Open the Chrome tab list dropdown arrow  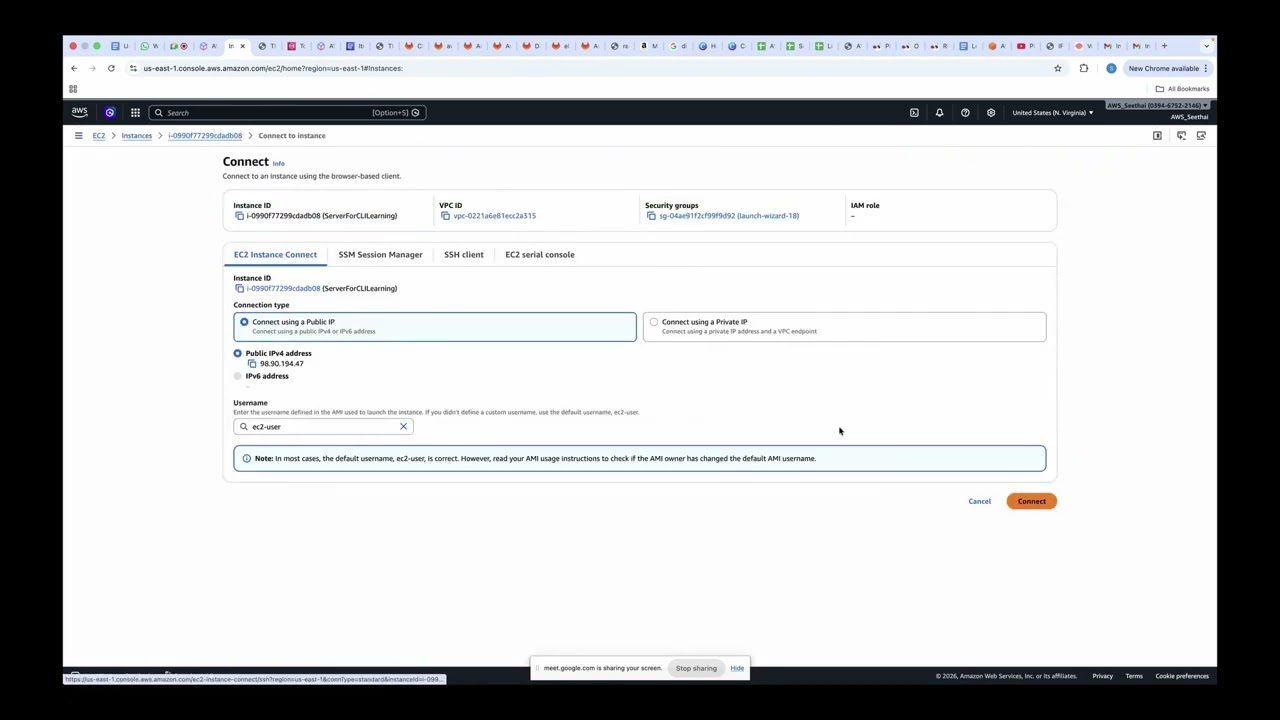click(x=1207, y=46)
